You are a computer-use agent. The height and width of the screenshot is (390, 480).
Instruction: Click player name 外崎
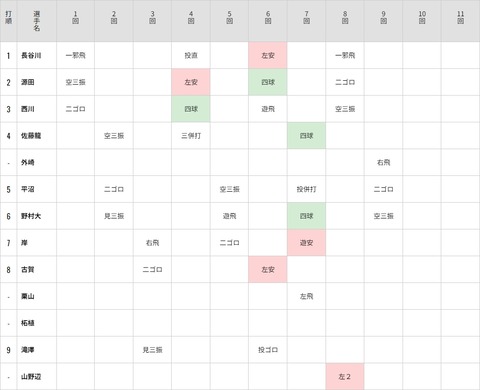[28, 162]
